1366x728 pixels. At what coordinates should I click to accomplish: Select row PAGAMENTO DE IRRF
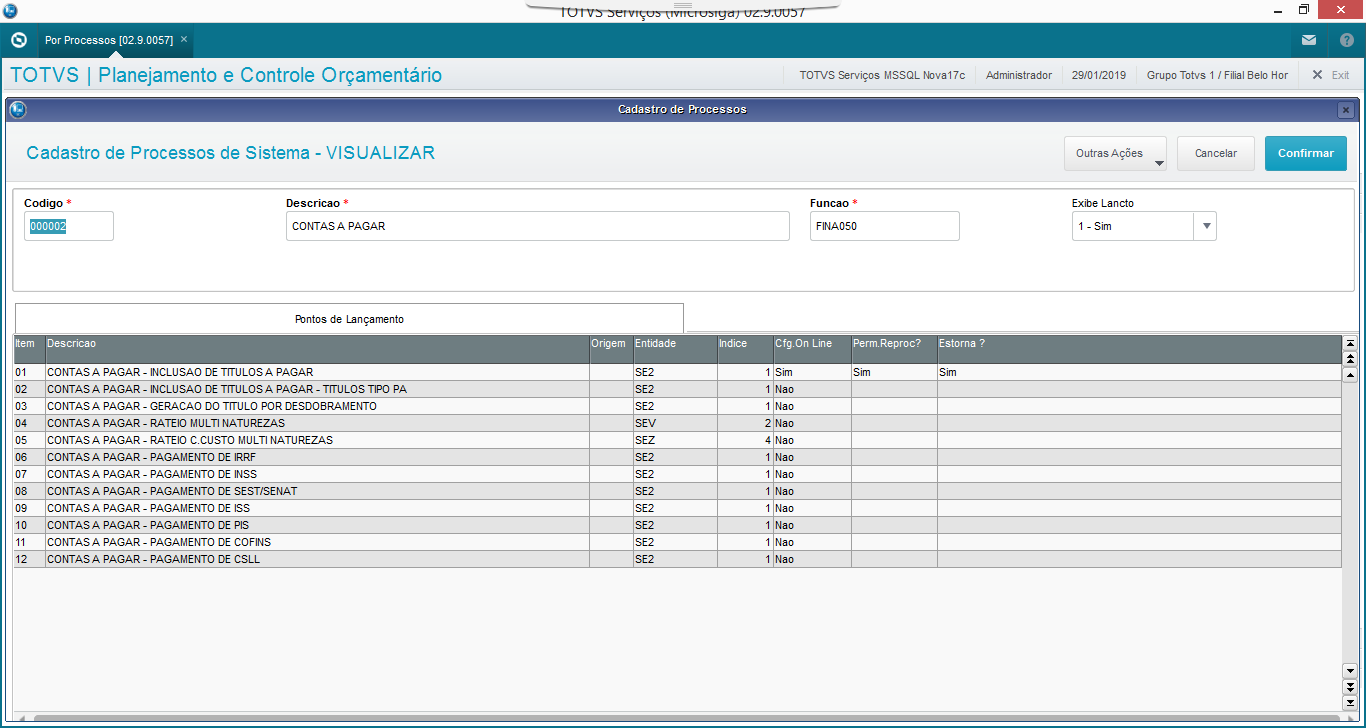click(x=677, y=457)
